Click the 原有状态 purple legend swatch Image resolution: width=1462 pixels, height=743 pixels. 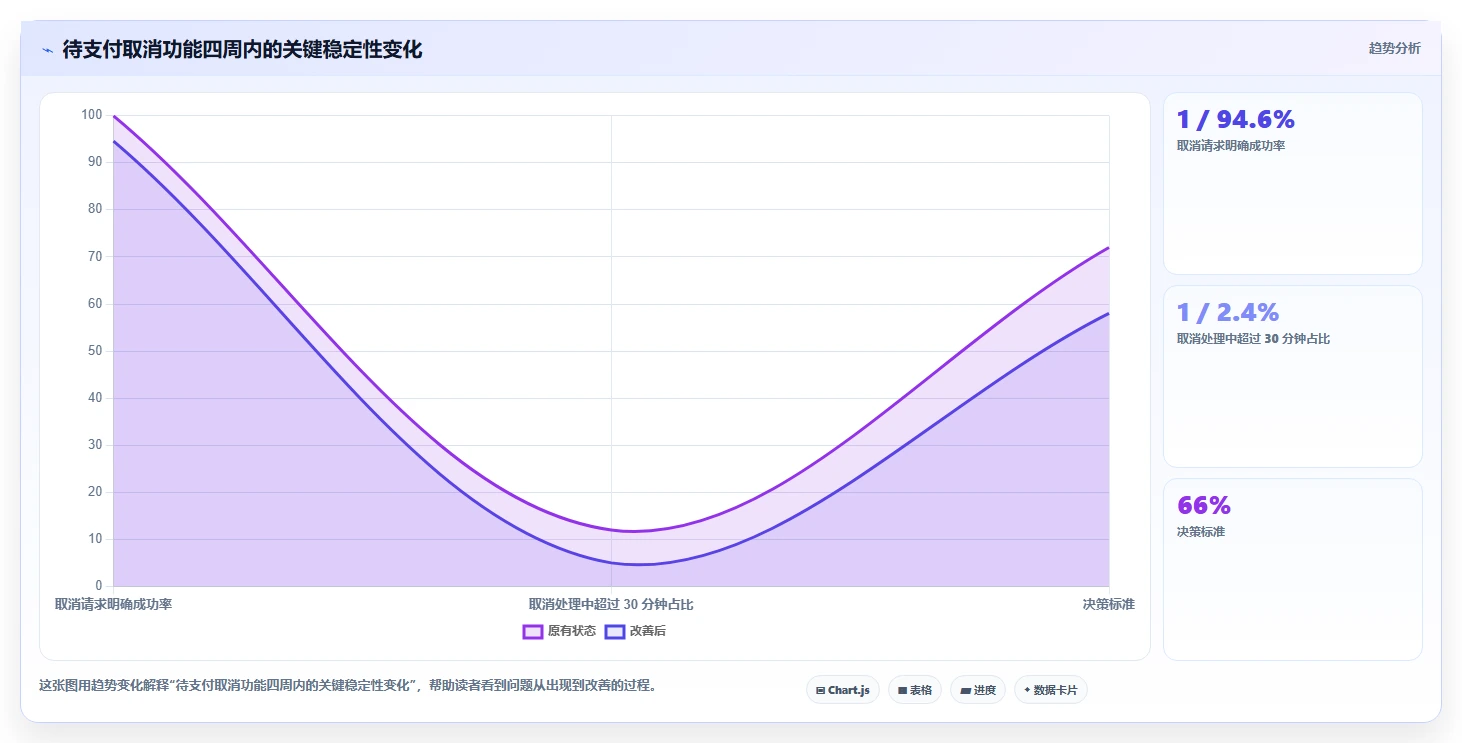click(533, 631)
